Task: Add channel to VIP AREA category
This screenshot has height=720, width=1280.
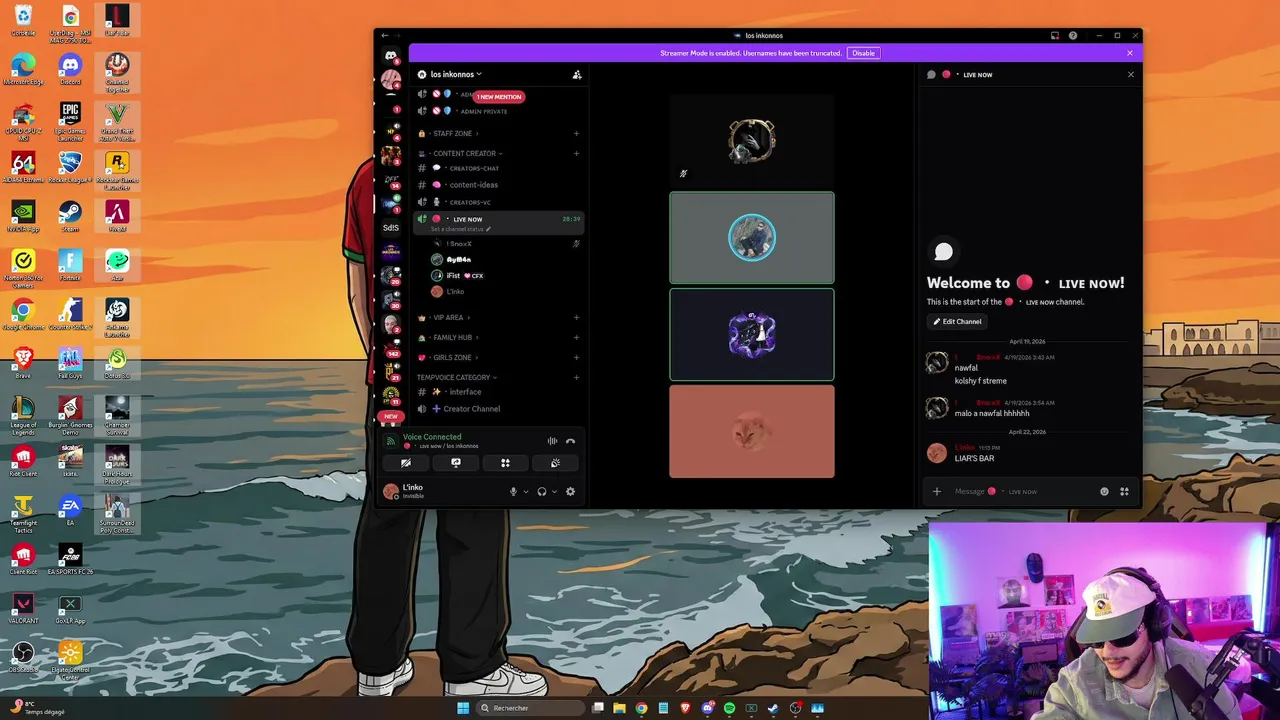Action: click(576, 317)
